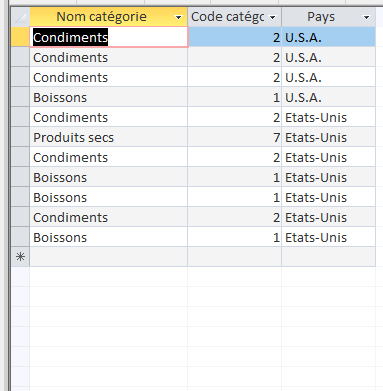
Task: Click the Boissons cell in the U.S.A. row
Action: click(x=109, y=97)
